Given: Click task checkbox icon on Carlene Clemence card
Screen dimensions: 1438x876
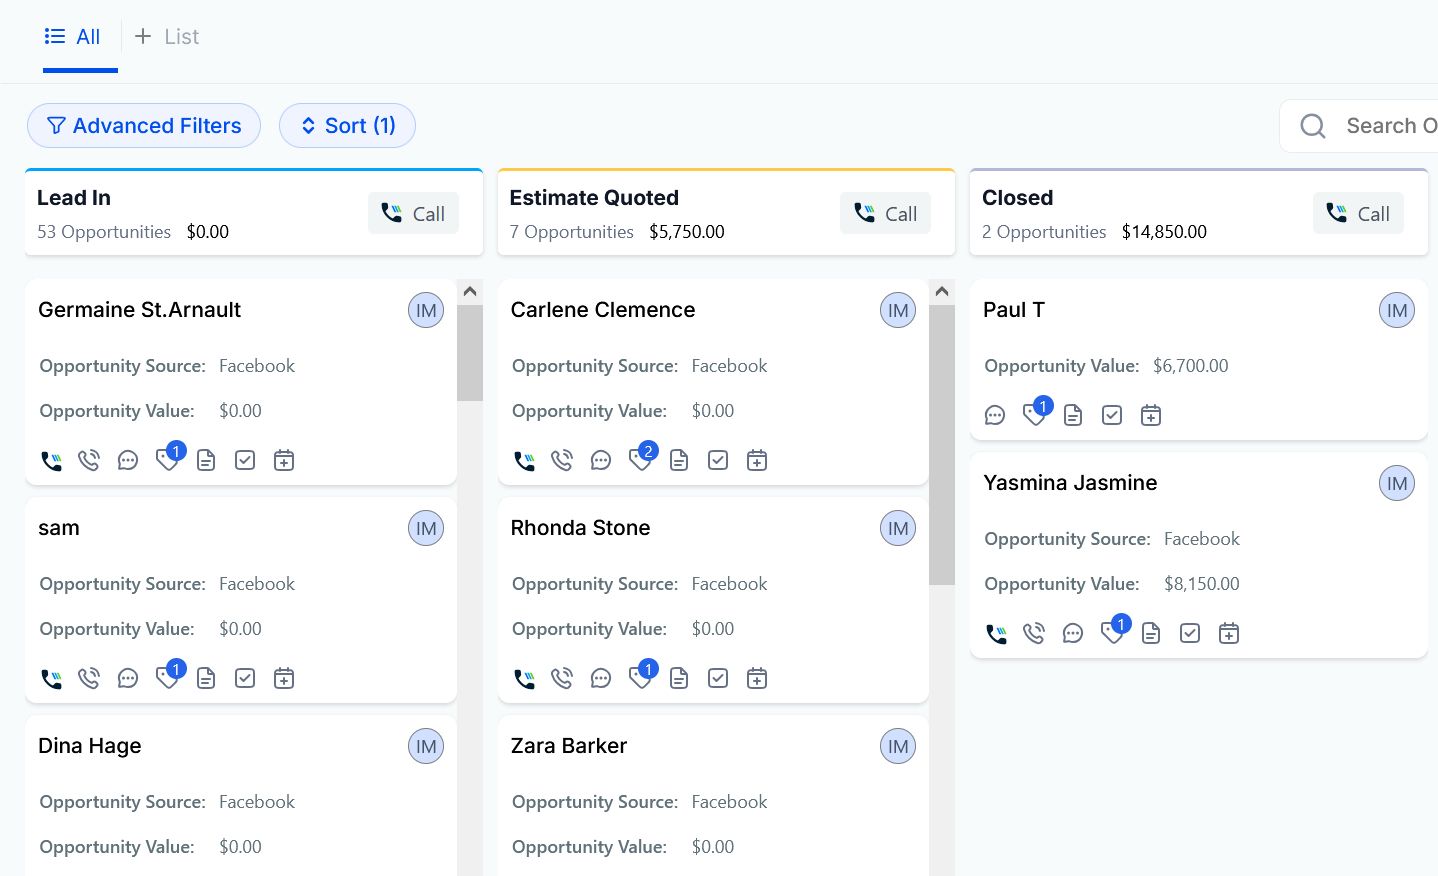Looking at the screenshot, I should [x=718, y=460].
